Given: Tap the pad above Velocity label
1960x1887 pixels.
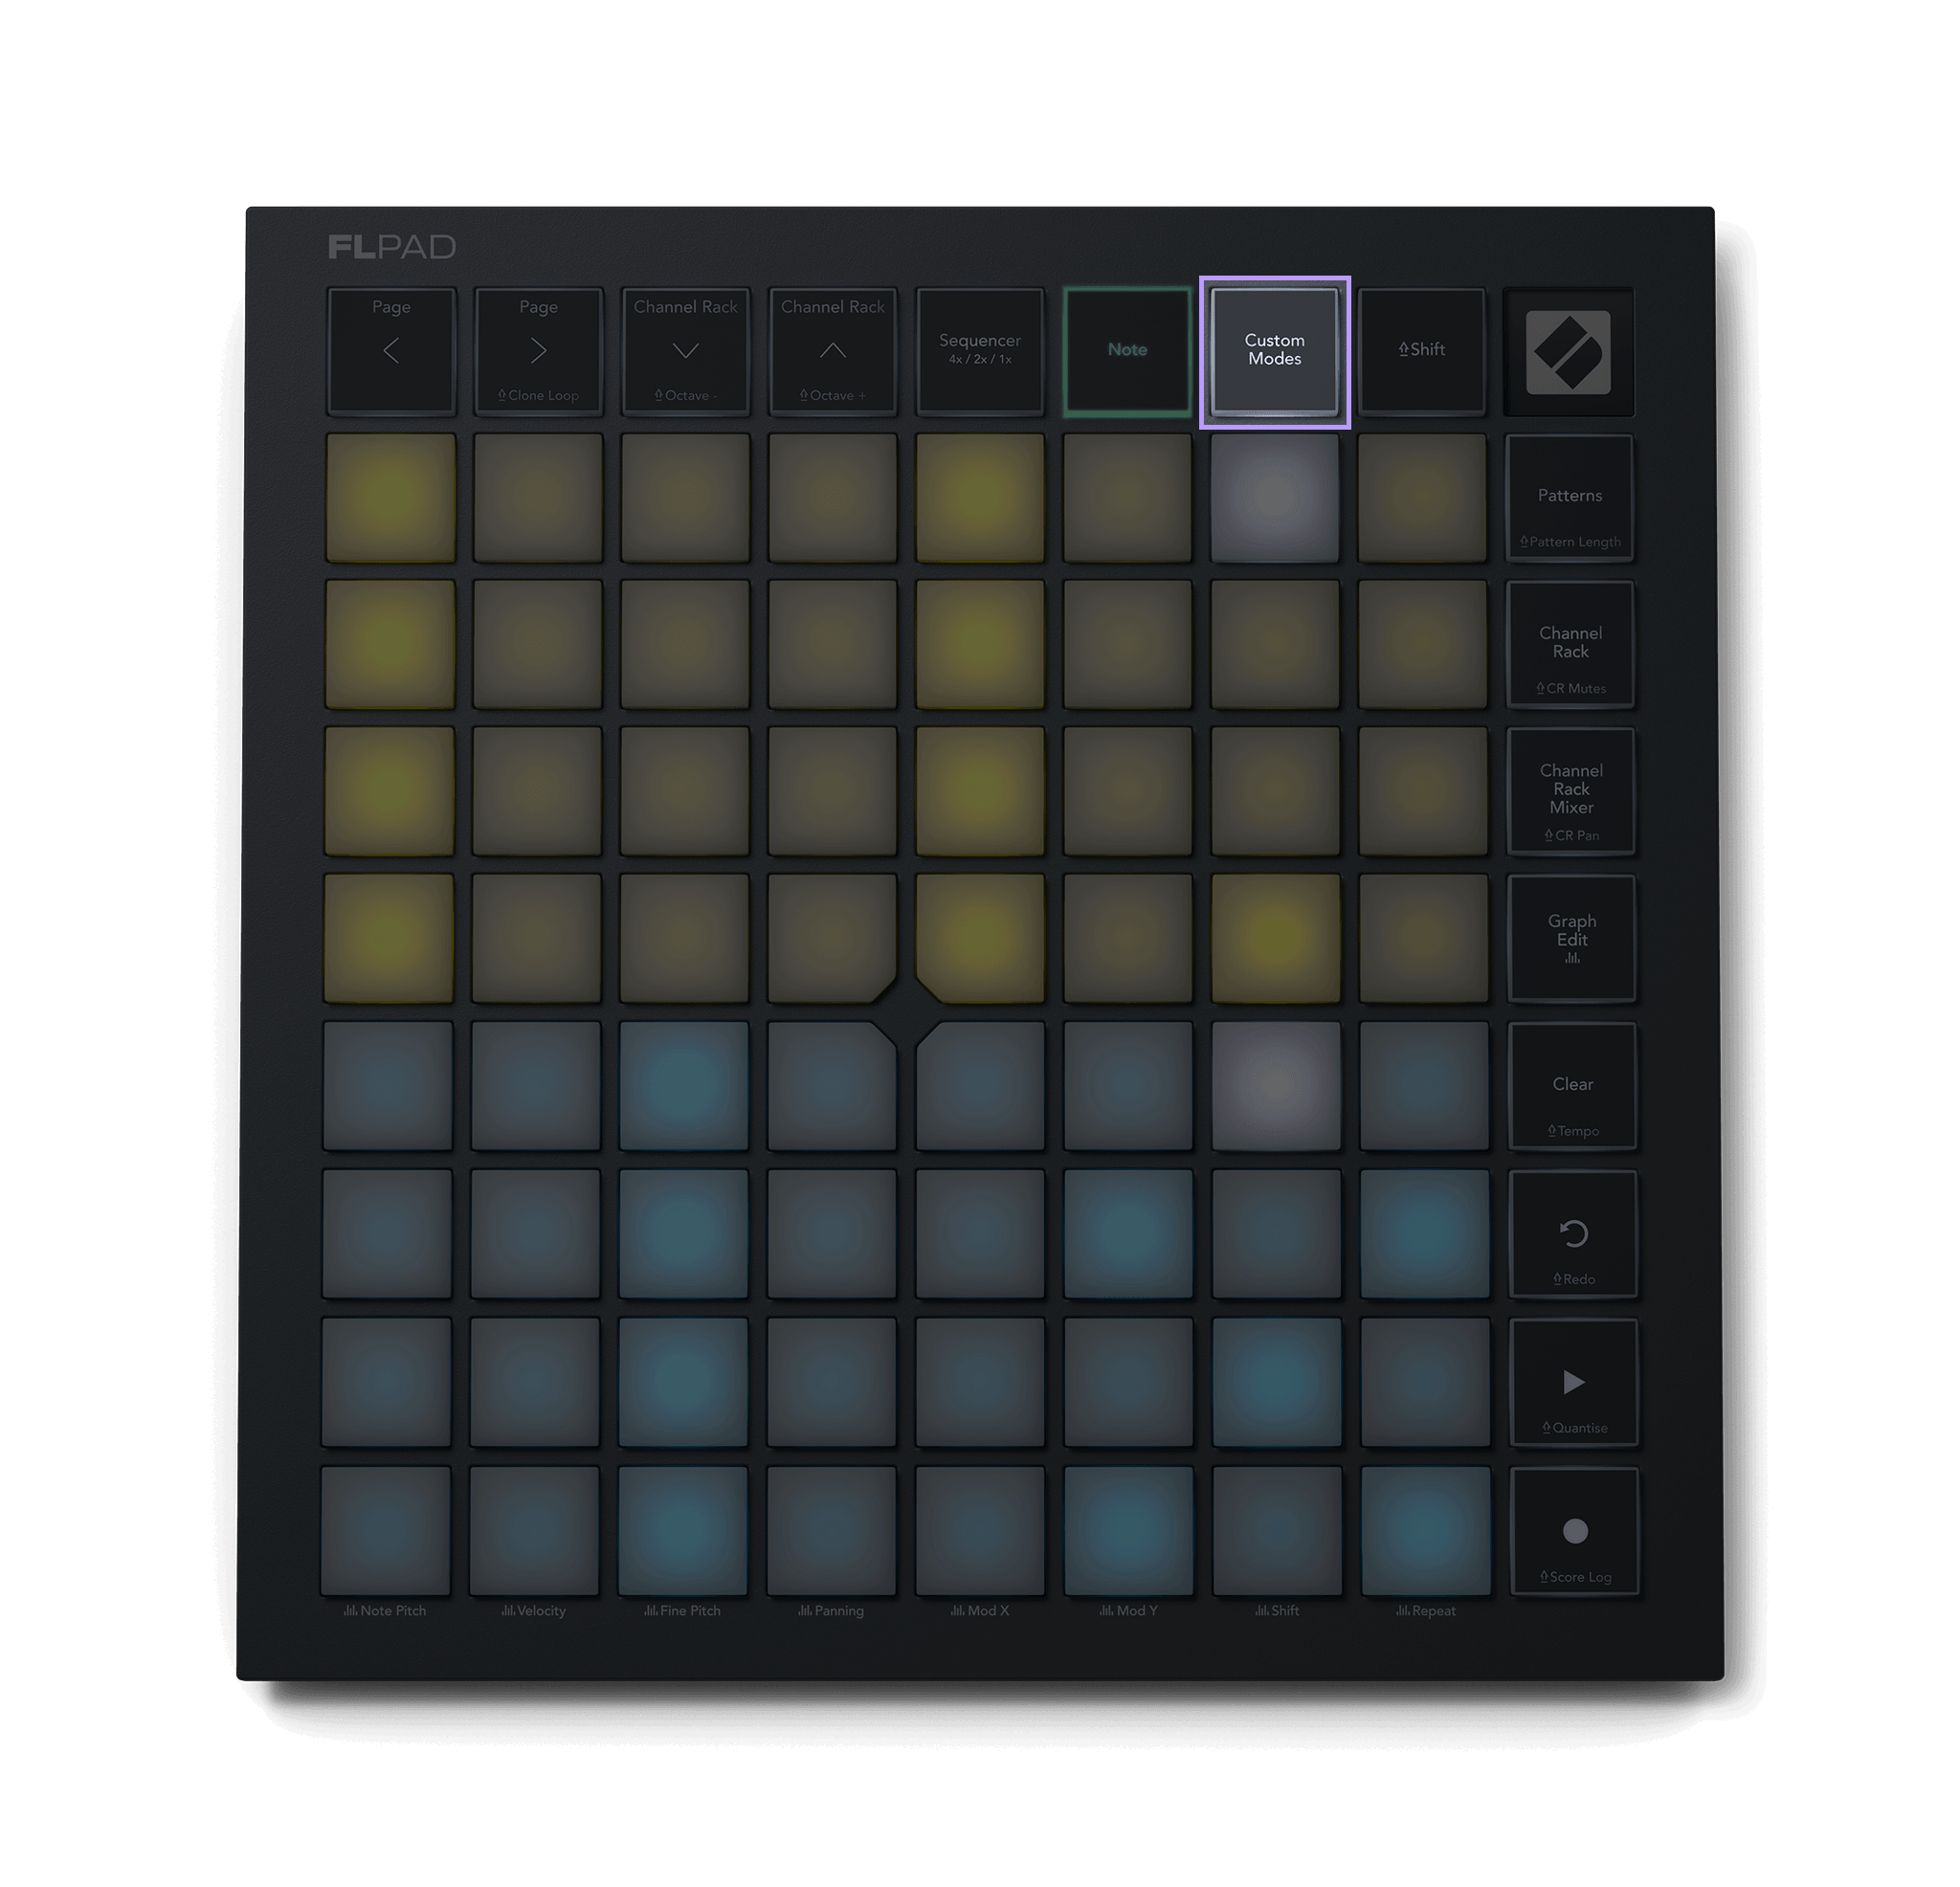Looking at the screenshot, I should click(534, 1531).
